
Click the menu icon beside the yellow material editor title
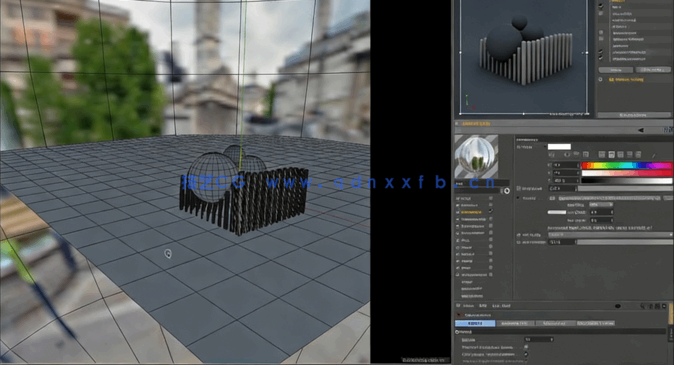click(457, 123)
